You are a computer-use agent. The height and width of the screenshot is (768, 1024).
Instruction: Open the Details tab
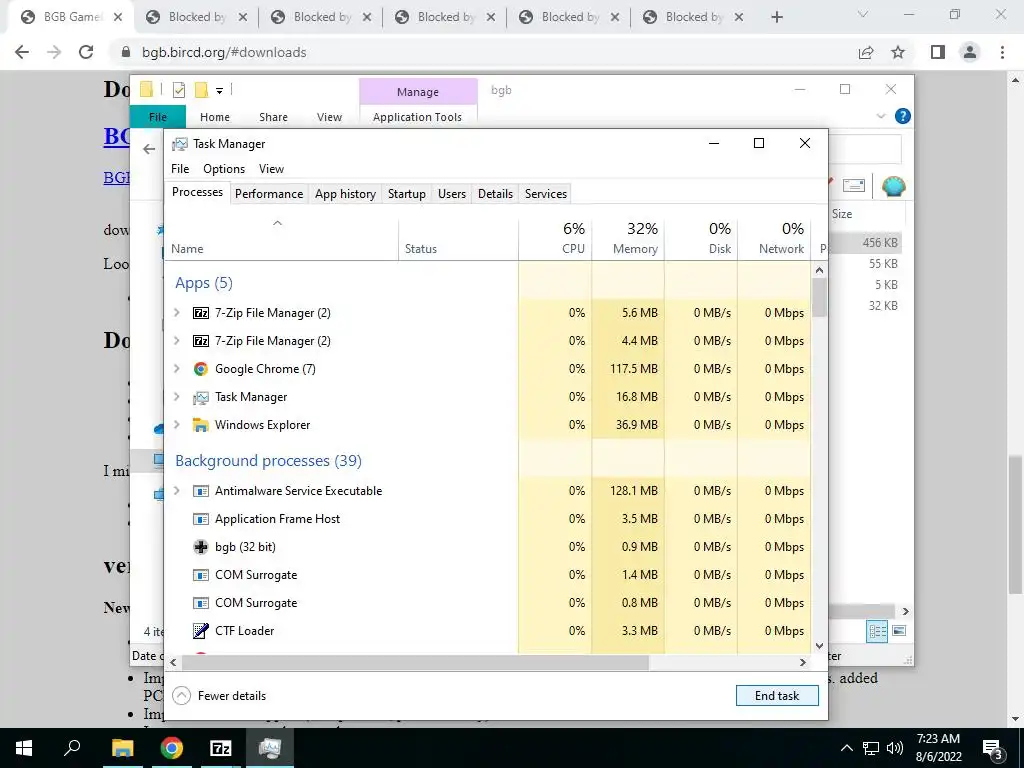(x=496, y=194)
